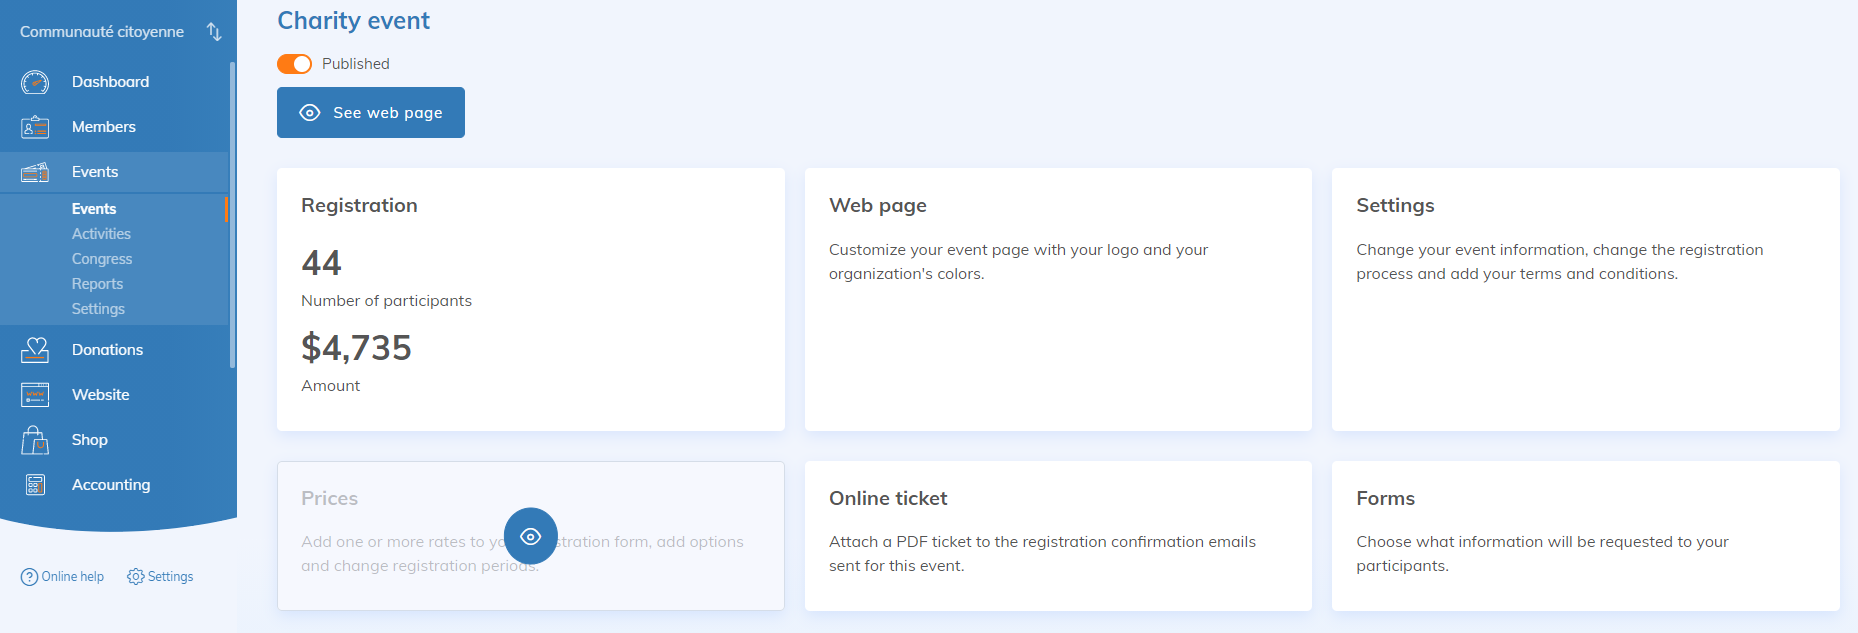
Task: Click the Settings gear icon in footer
Action: tap(136, 577)
